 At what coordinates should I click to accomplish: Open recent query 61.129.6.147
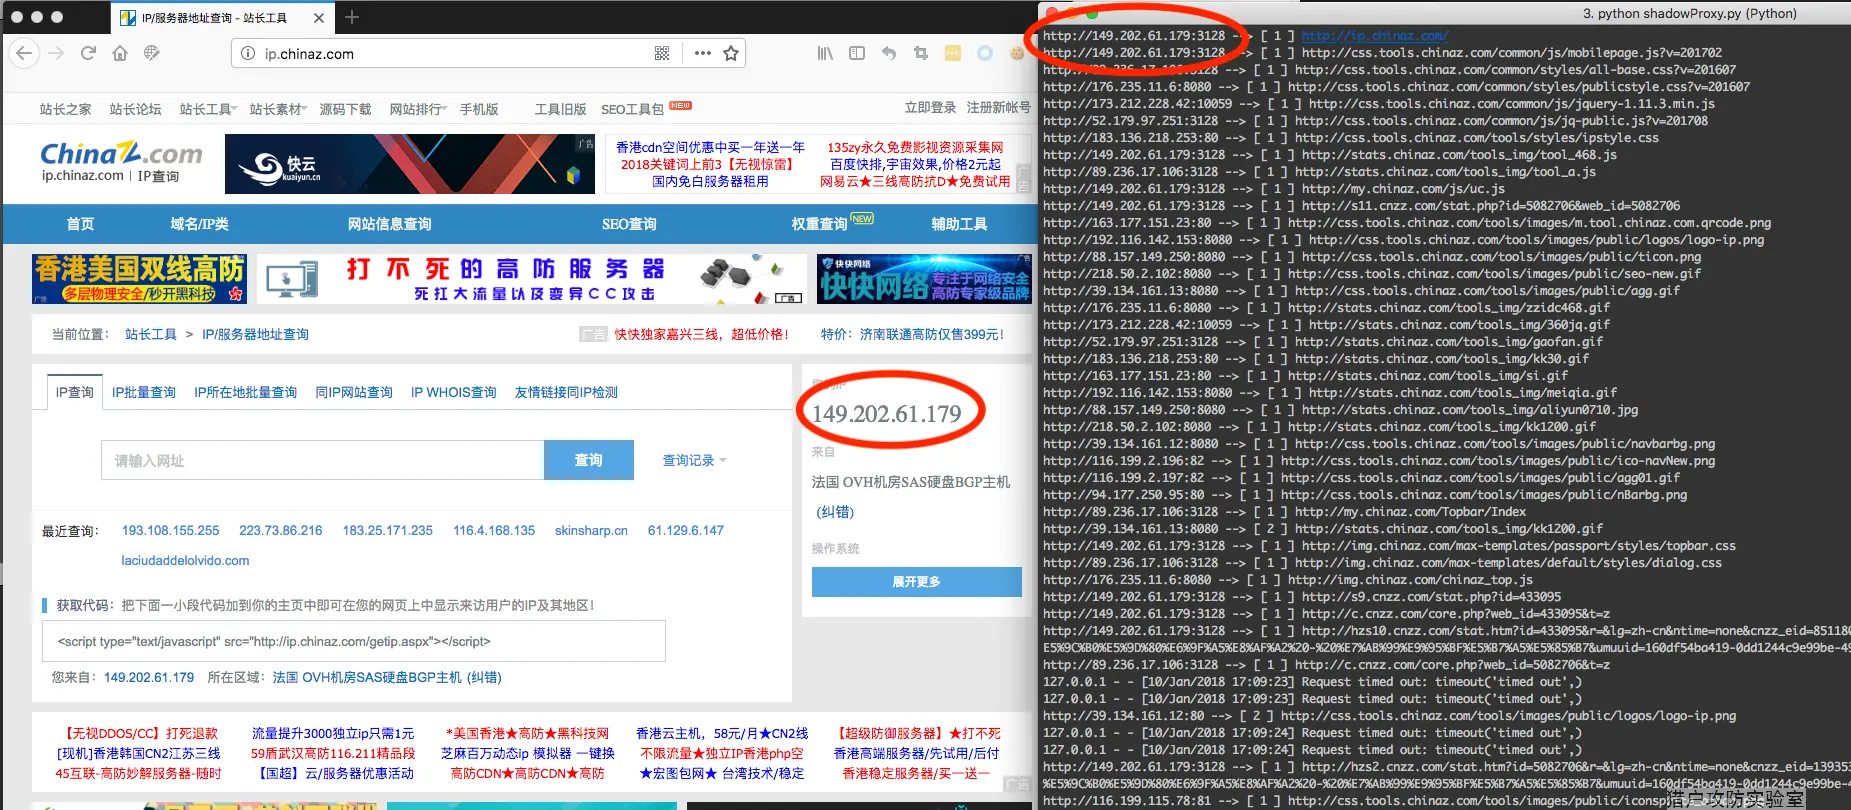[686, 531]
